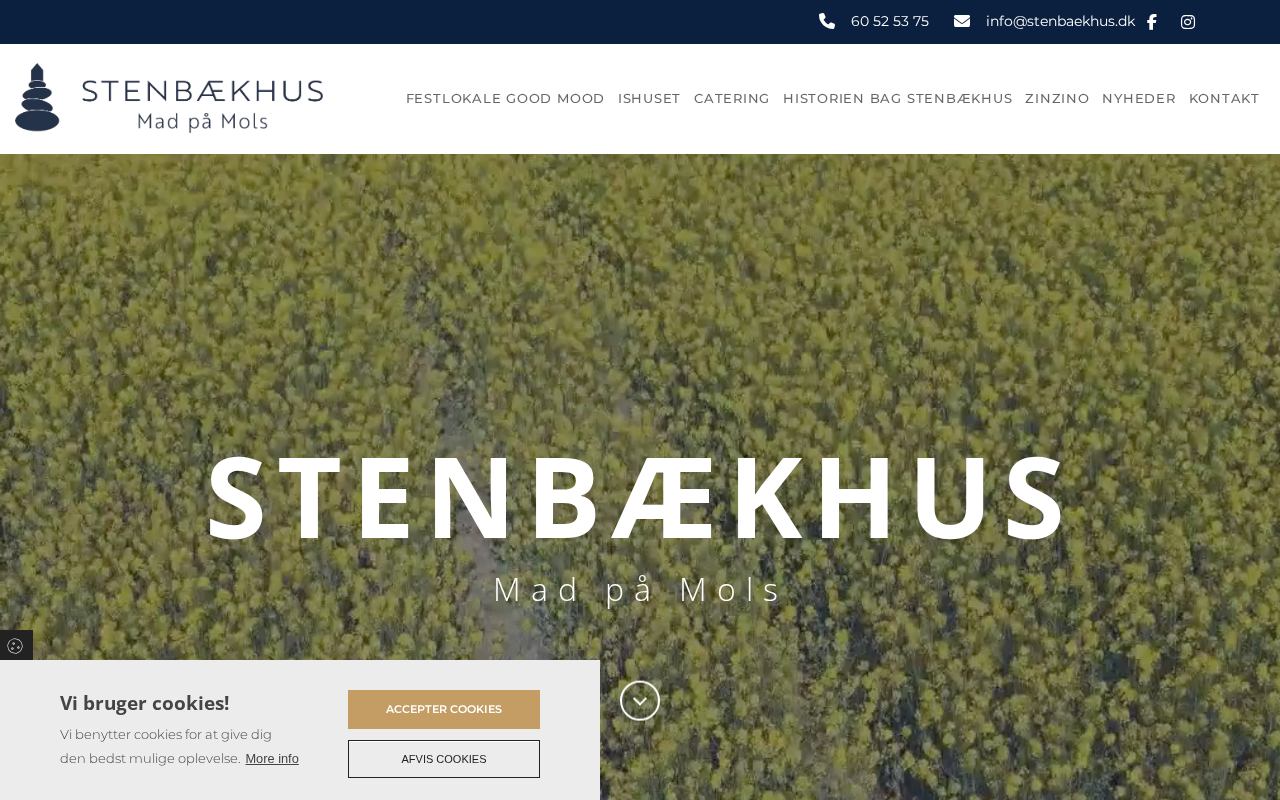Go to Historien bag Stenbækhus page
Image resolution: width=1280 pixels, height=800 pixels.
(x=897, y=98)
